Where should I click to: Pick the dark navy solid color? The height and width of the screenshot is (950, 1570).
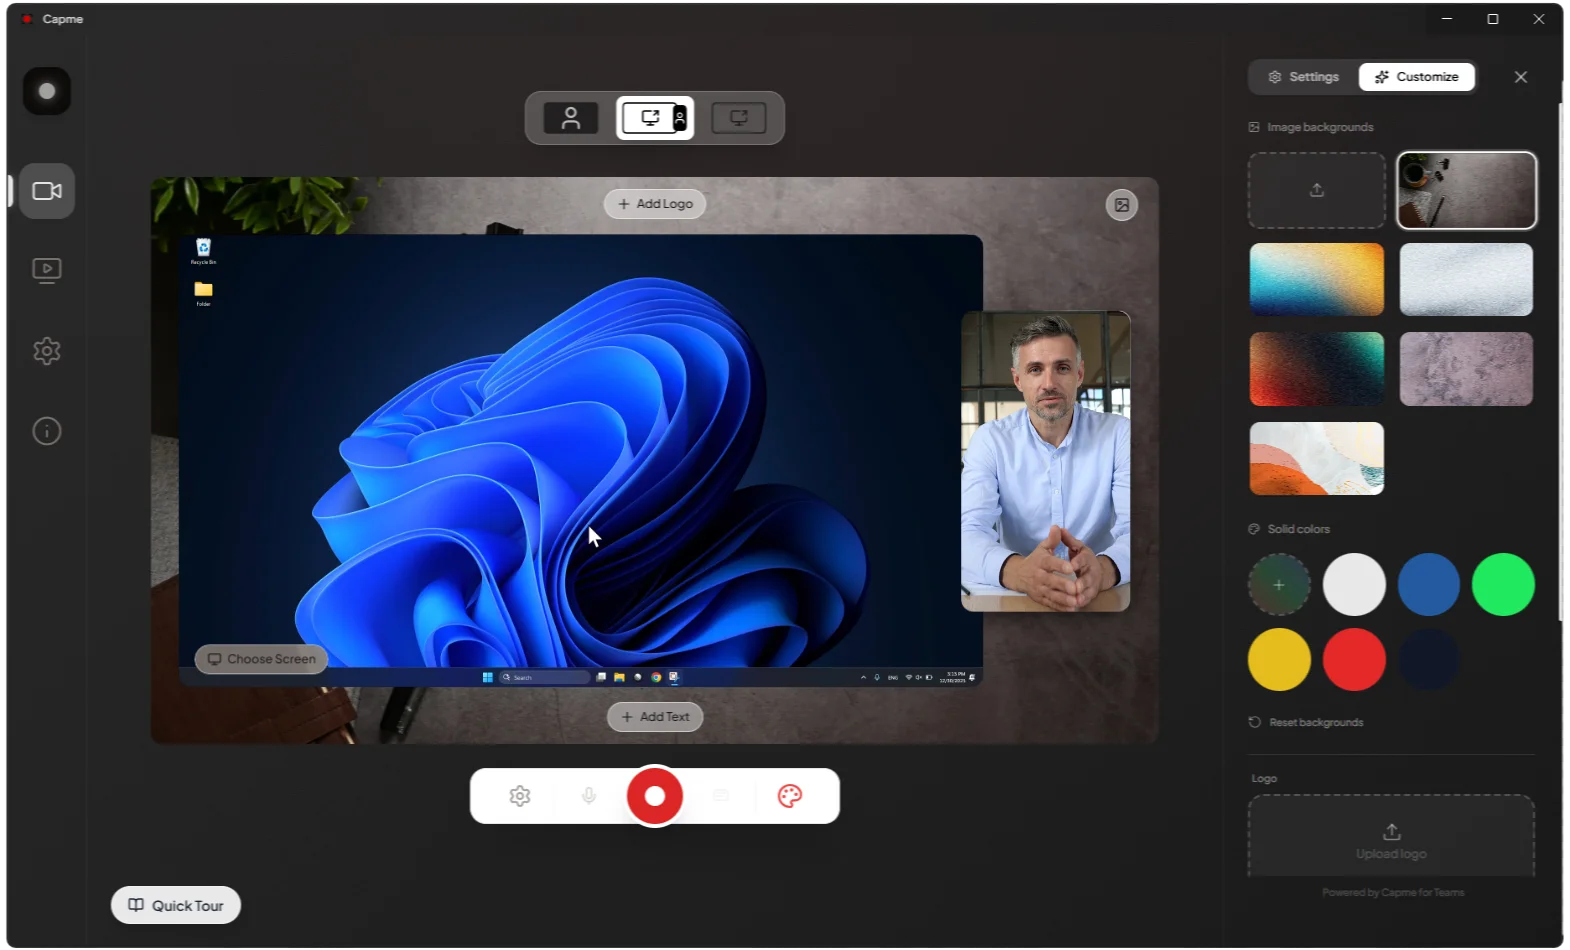1429,660
